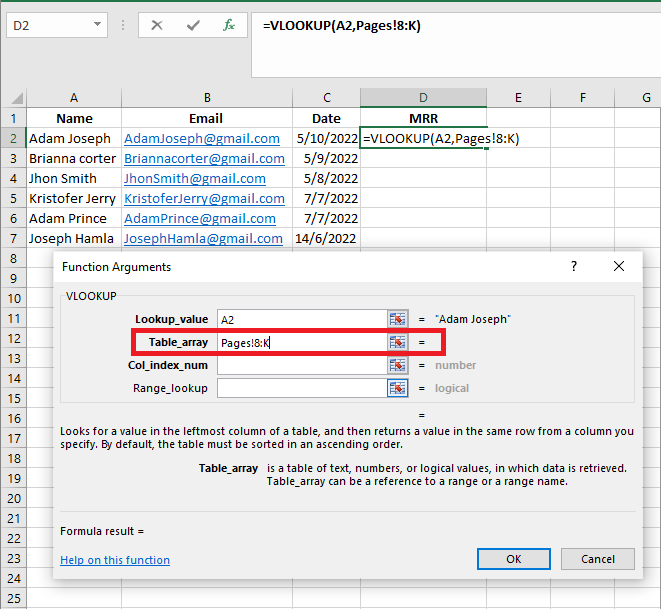The image size is (661, 609).
Task: Open AdamPrince@gmail.com email link
Action: 200,219
